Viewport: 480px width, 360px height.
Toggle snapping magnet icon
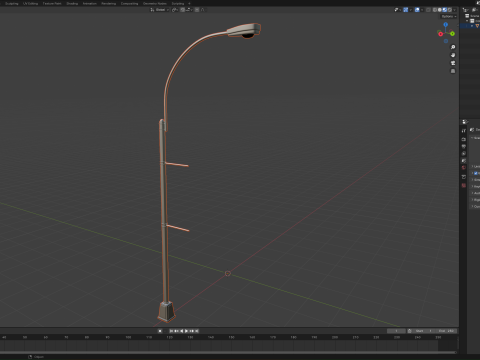[x=183, y=10]
